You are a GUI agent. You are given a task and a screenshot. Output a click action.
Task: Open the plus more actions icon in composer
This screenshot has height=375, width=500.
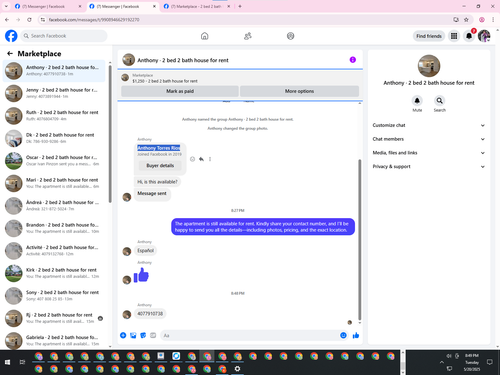tap(123, 335)
